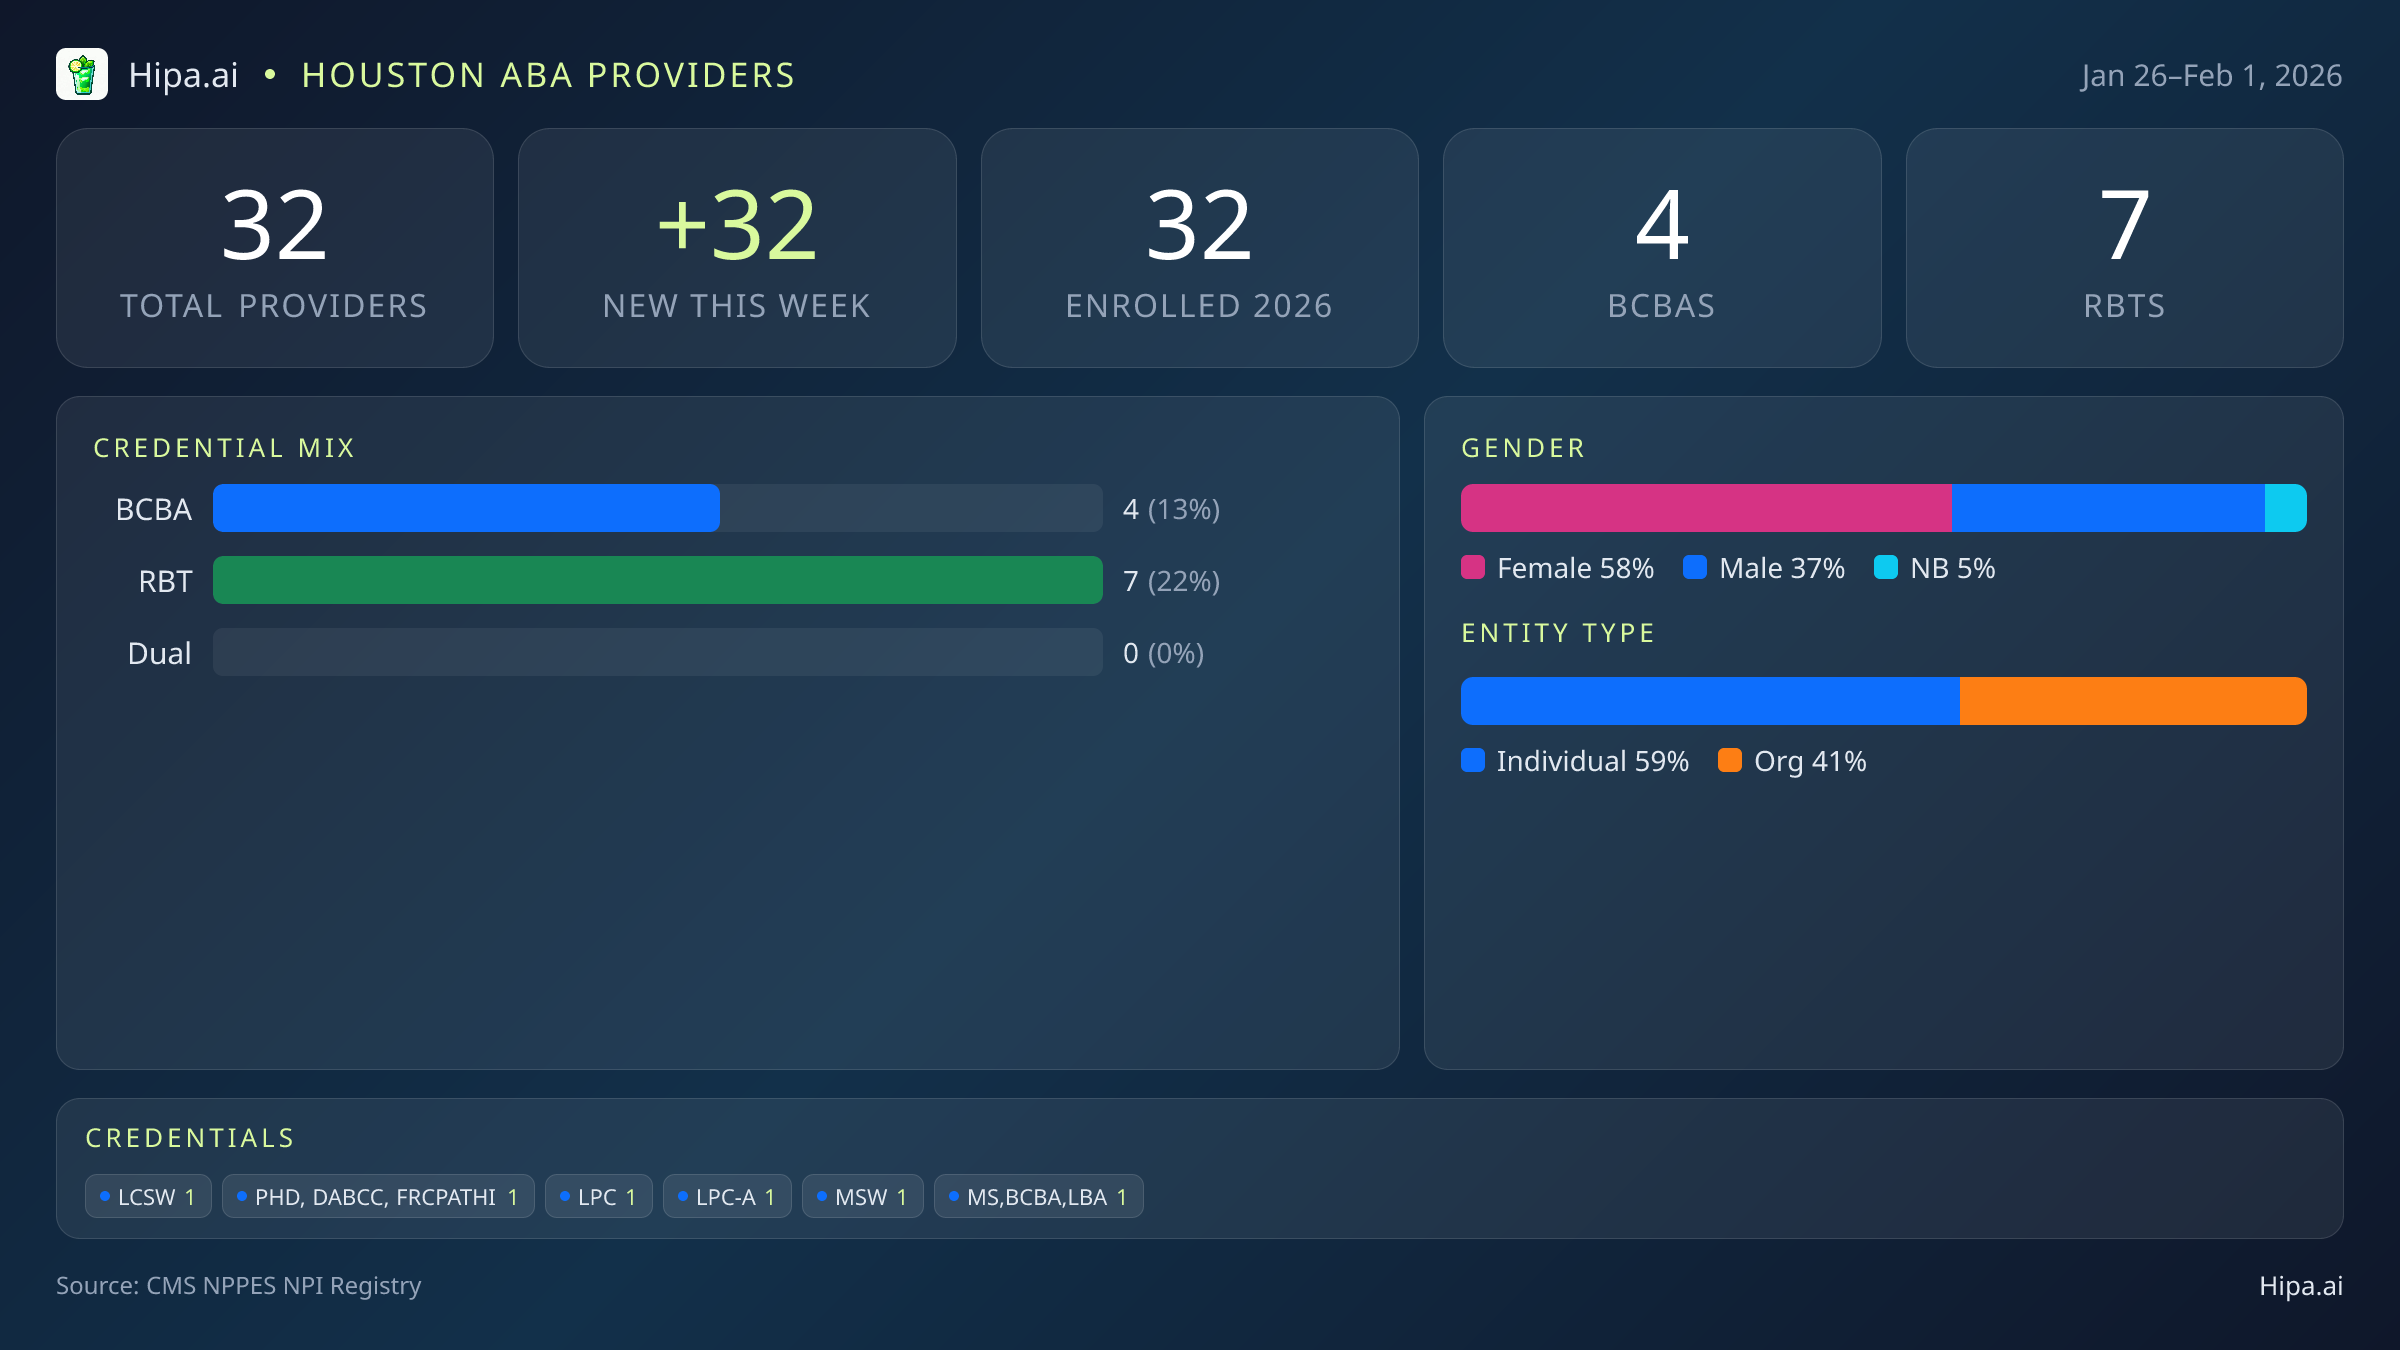Select the Male legend swatch in Gender chart
This screenshot has width=2400, height=1350.
[1694, 567]
